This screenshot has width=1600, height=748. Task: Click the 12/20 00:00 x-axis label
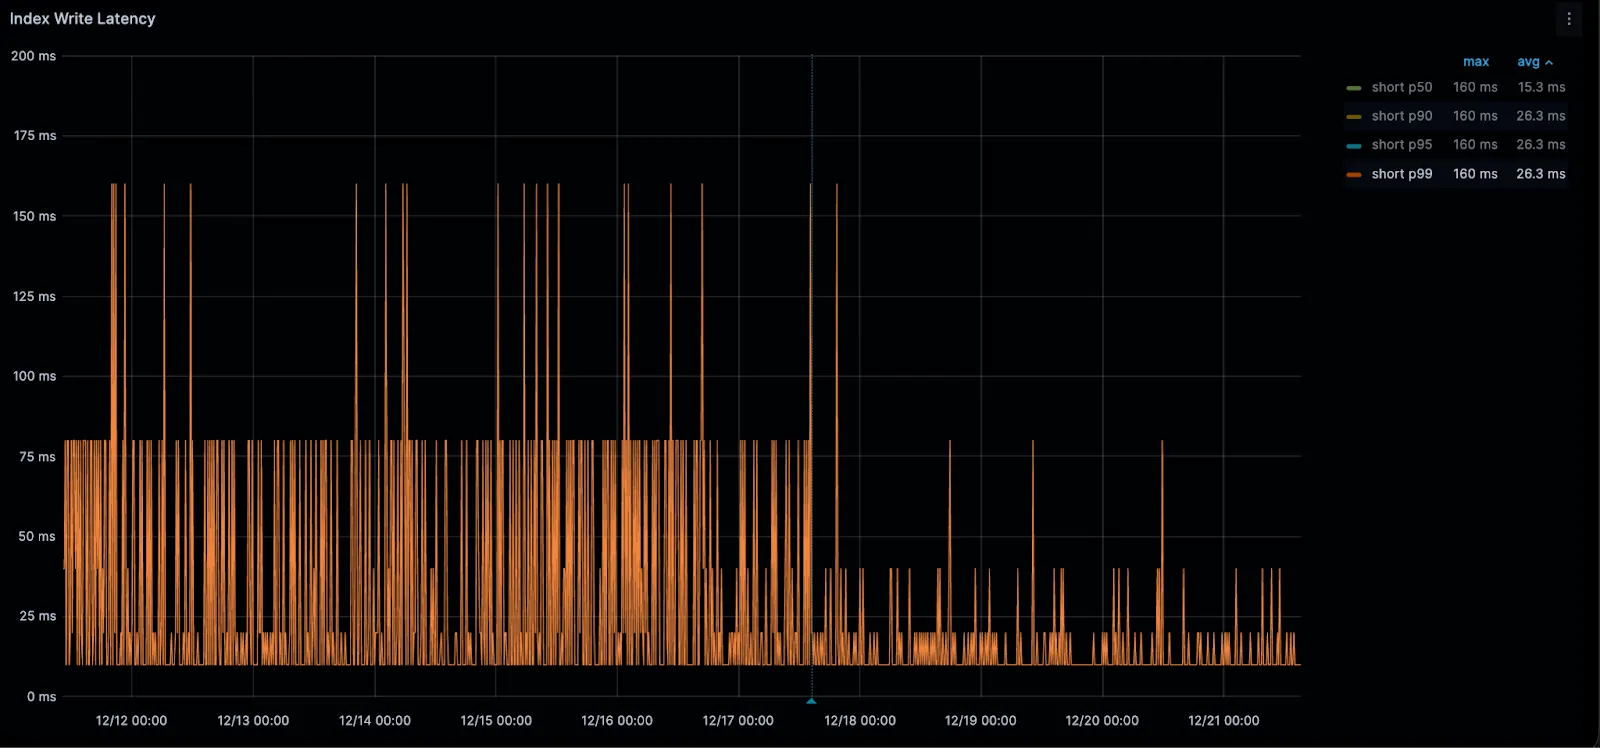tap(1102, 721)
